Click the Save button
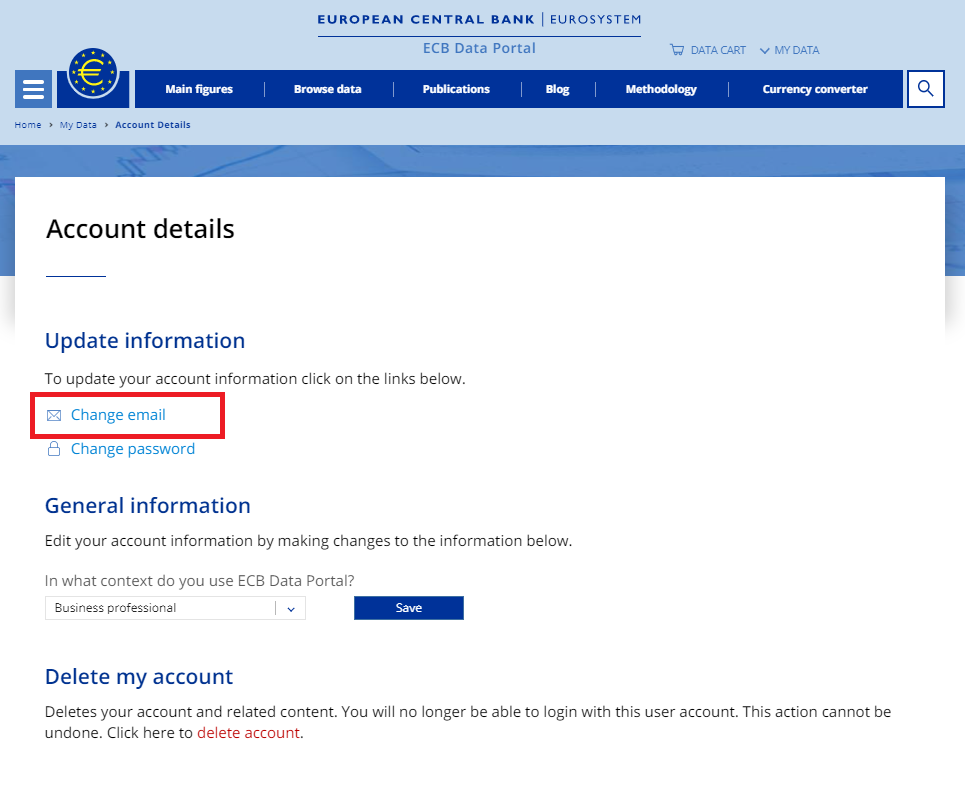 click(408, 607)
